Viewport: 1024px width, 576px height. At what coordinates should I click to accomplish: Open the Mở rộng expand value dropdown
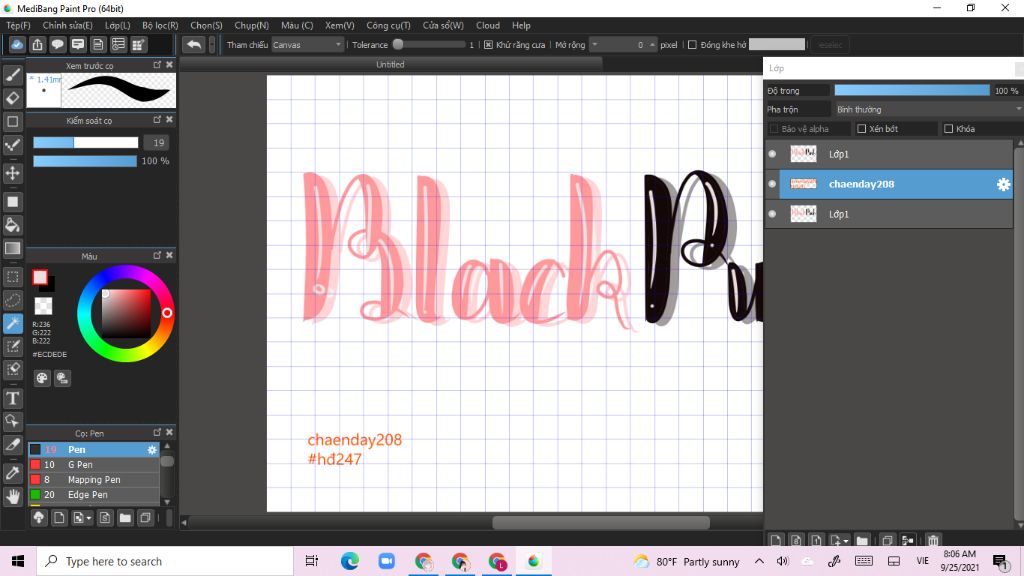click(594, 45)
